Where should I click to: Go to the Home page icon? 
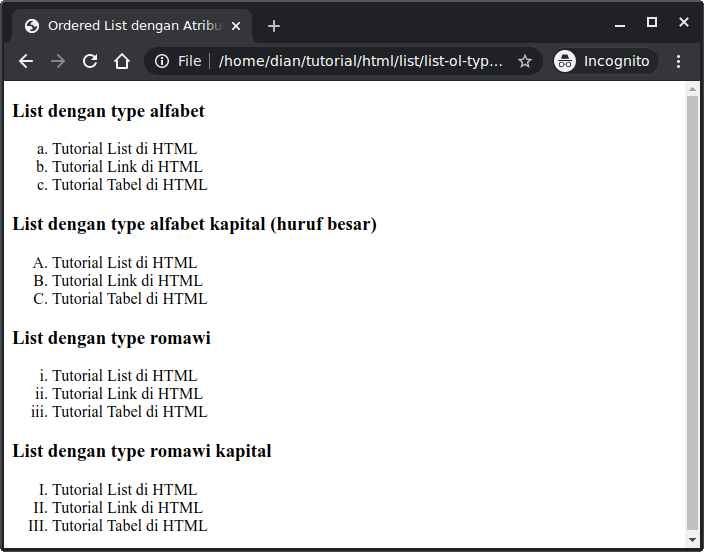(122, 61)
